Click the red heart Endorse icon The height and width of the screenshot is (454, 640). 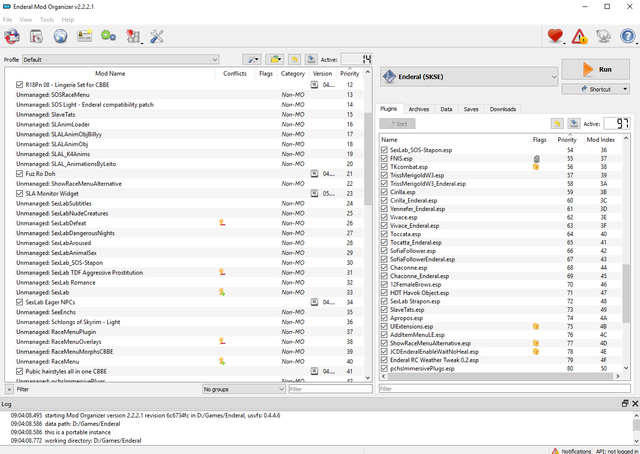point(556,37)
